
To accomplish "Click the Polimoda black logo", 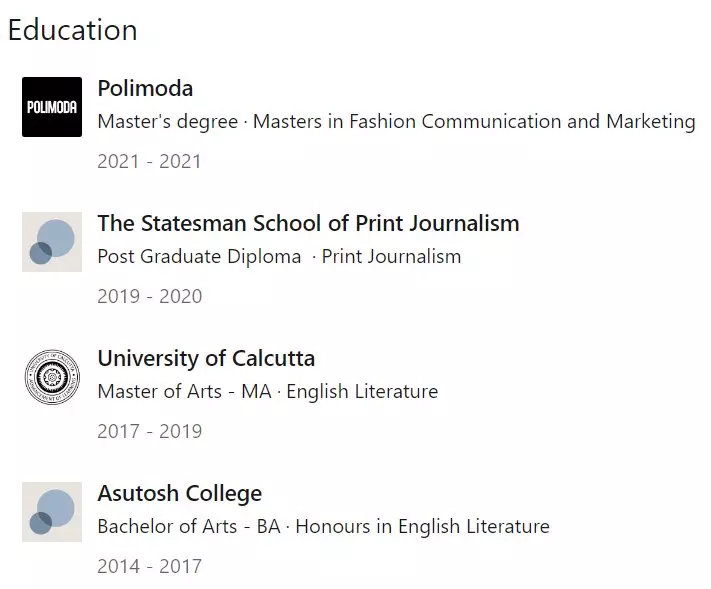I will 52,107.
